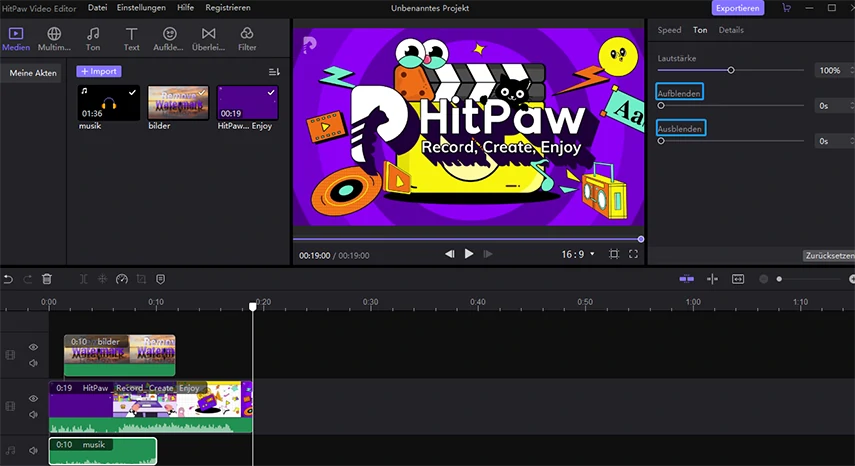855x466 pixels.
Task: Open the Text tool panel
Action: pos(131,34)
